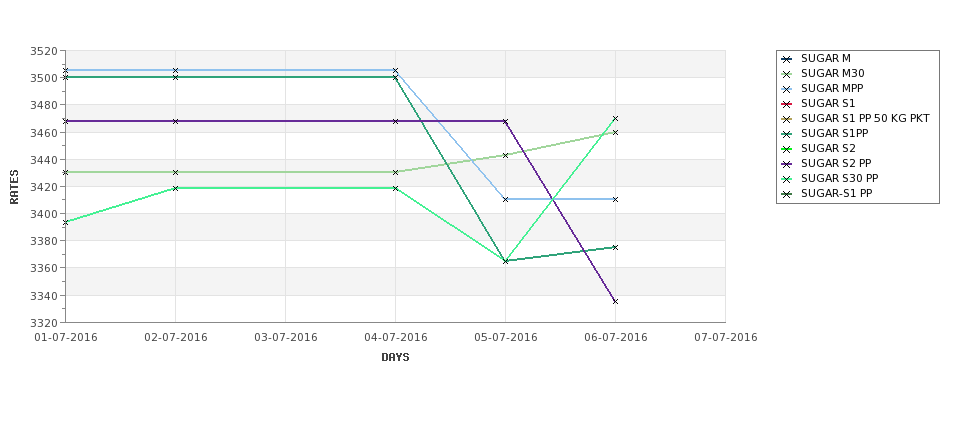
Task: Click the RATES y-axis title
Action: [x=14, y=187]
